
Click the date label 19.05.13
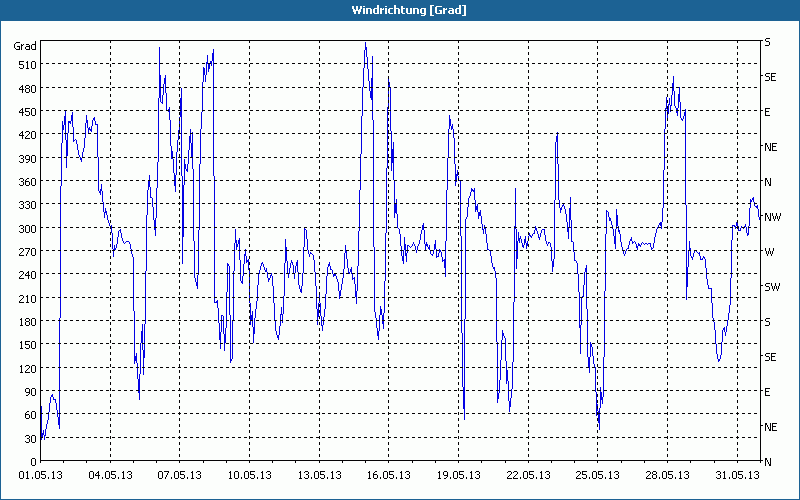click(458, 476)
